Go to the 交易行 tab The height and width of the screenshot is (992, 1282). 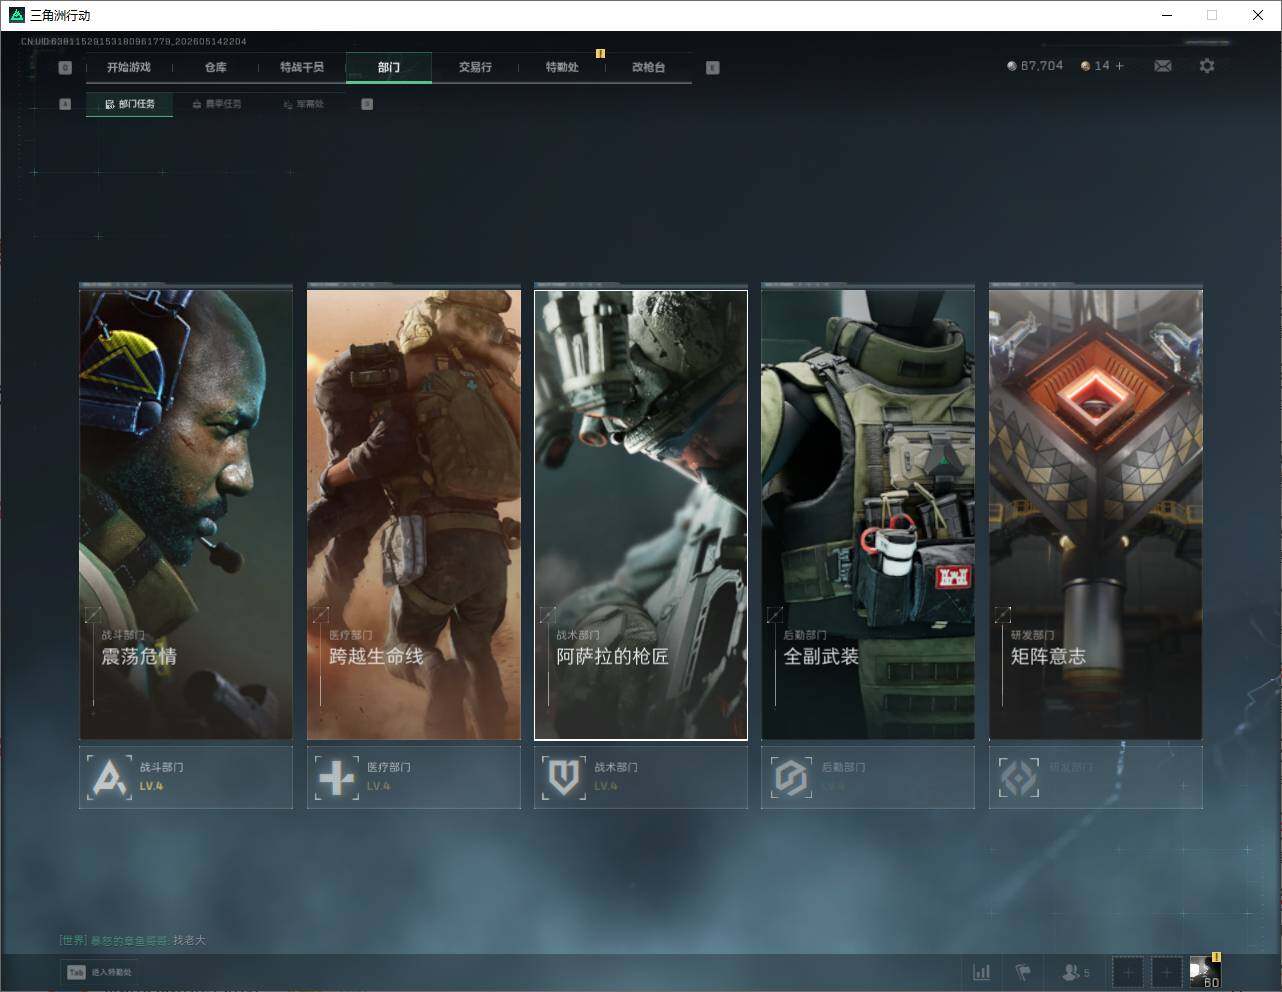click(x=475, y=67)
